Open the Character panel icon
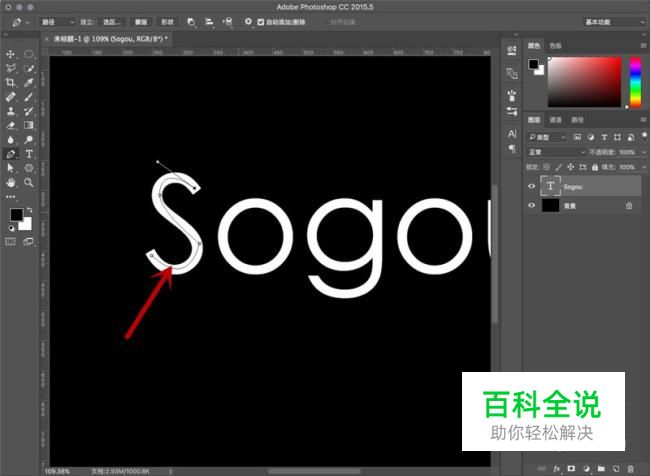The image size is (650, 476). [x=512, y=134]
